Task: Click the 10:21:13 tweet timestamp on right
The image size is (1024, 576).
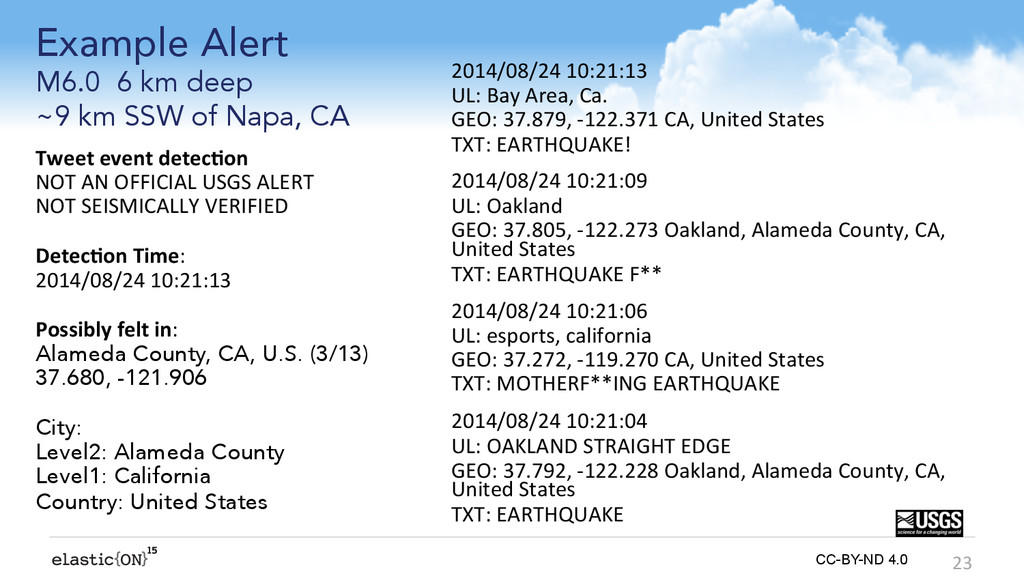Action: click(x=549, y=71)
